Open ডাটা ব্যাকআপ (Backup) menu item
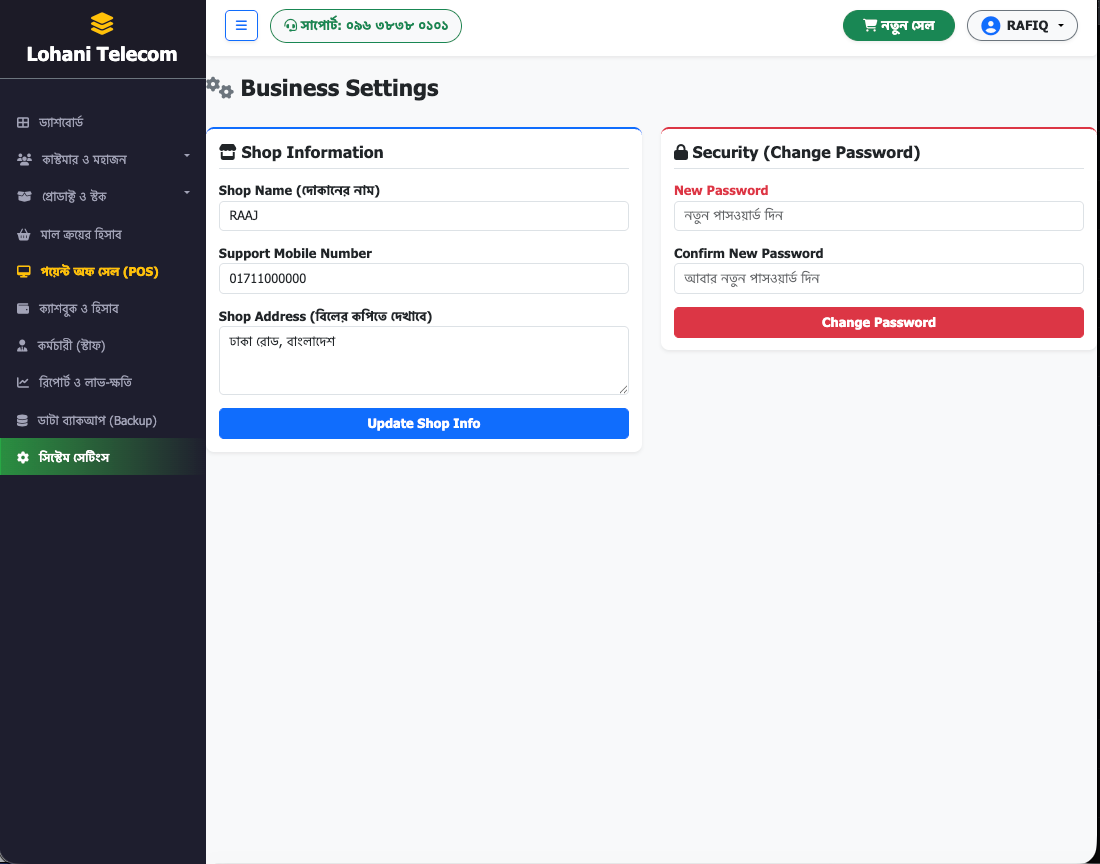Viewport: 1100px width, 864px height. pyautogui.click(x=97, y=421)
